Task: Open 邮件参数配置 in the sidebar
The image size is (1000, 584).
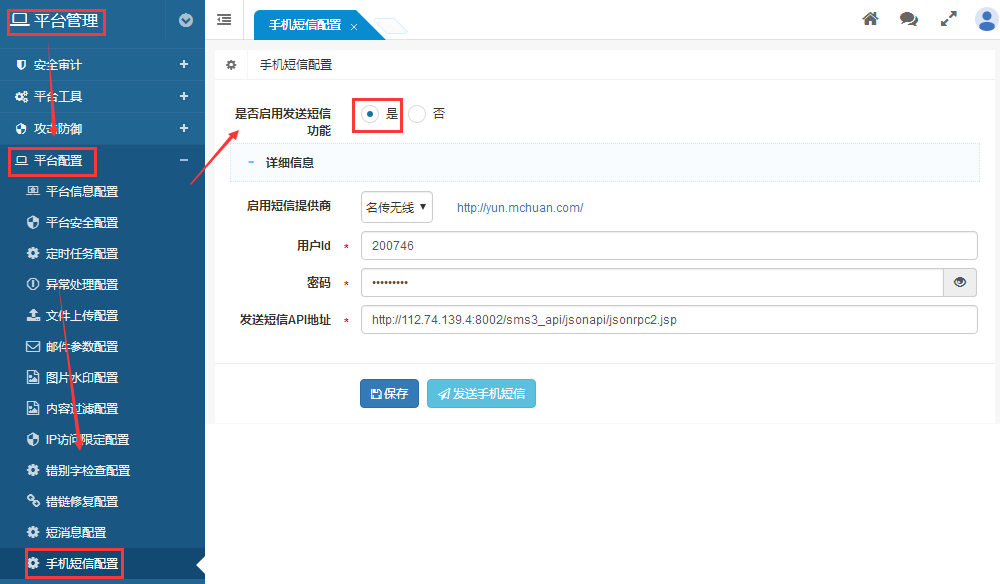Action: point(81,347)
